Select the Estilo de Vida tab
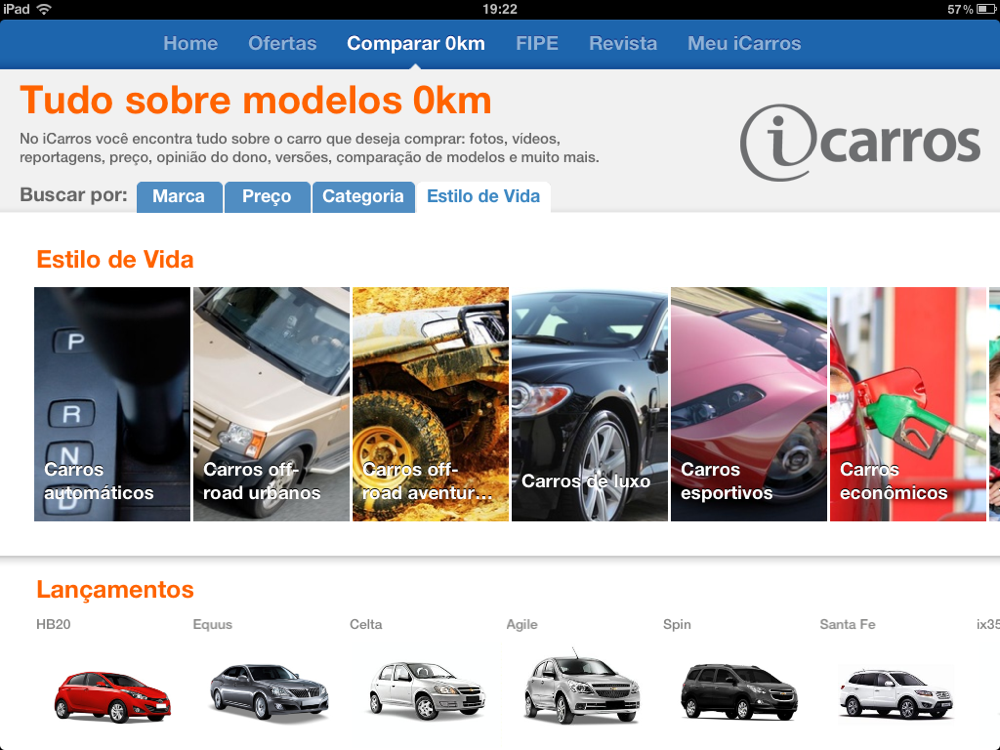 pos(483,196)
